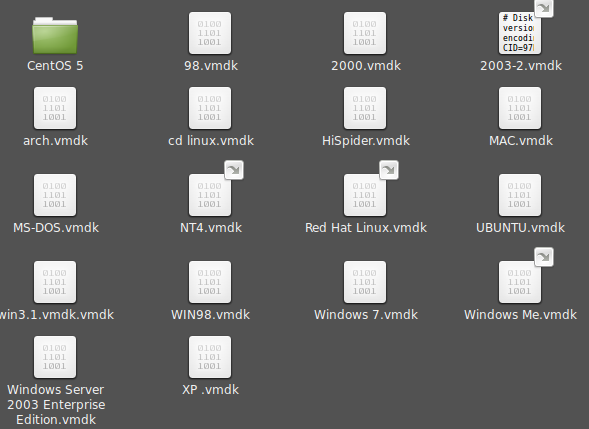Screen dimensions: 589x429
Task: Select the UBUNTU.vmdk file icon
Action: coord(520,195)
